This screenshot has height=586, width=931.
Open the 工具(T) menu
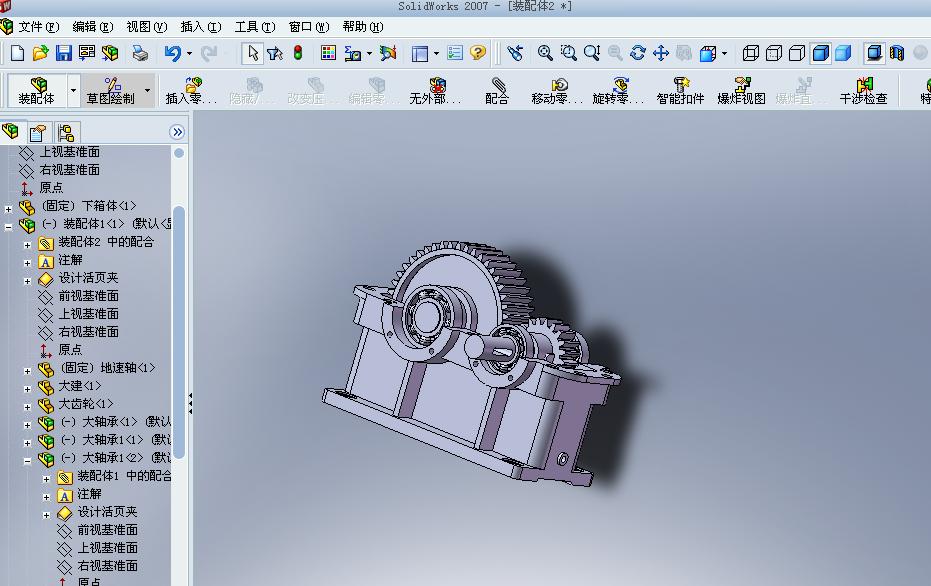pyautogui.click(x=255, y=27)
